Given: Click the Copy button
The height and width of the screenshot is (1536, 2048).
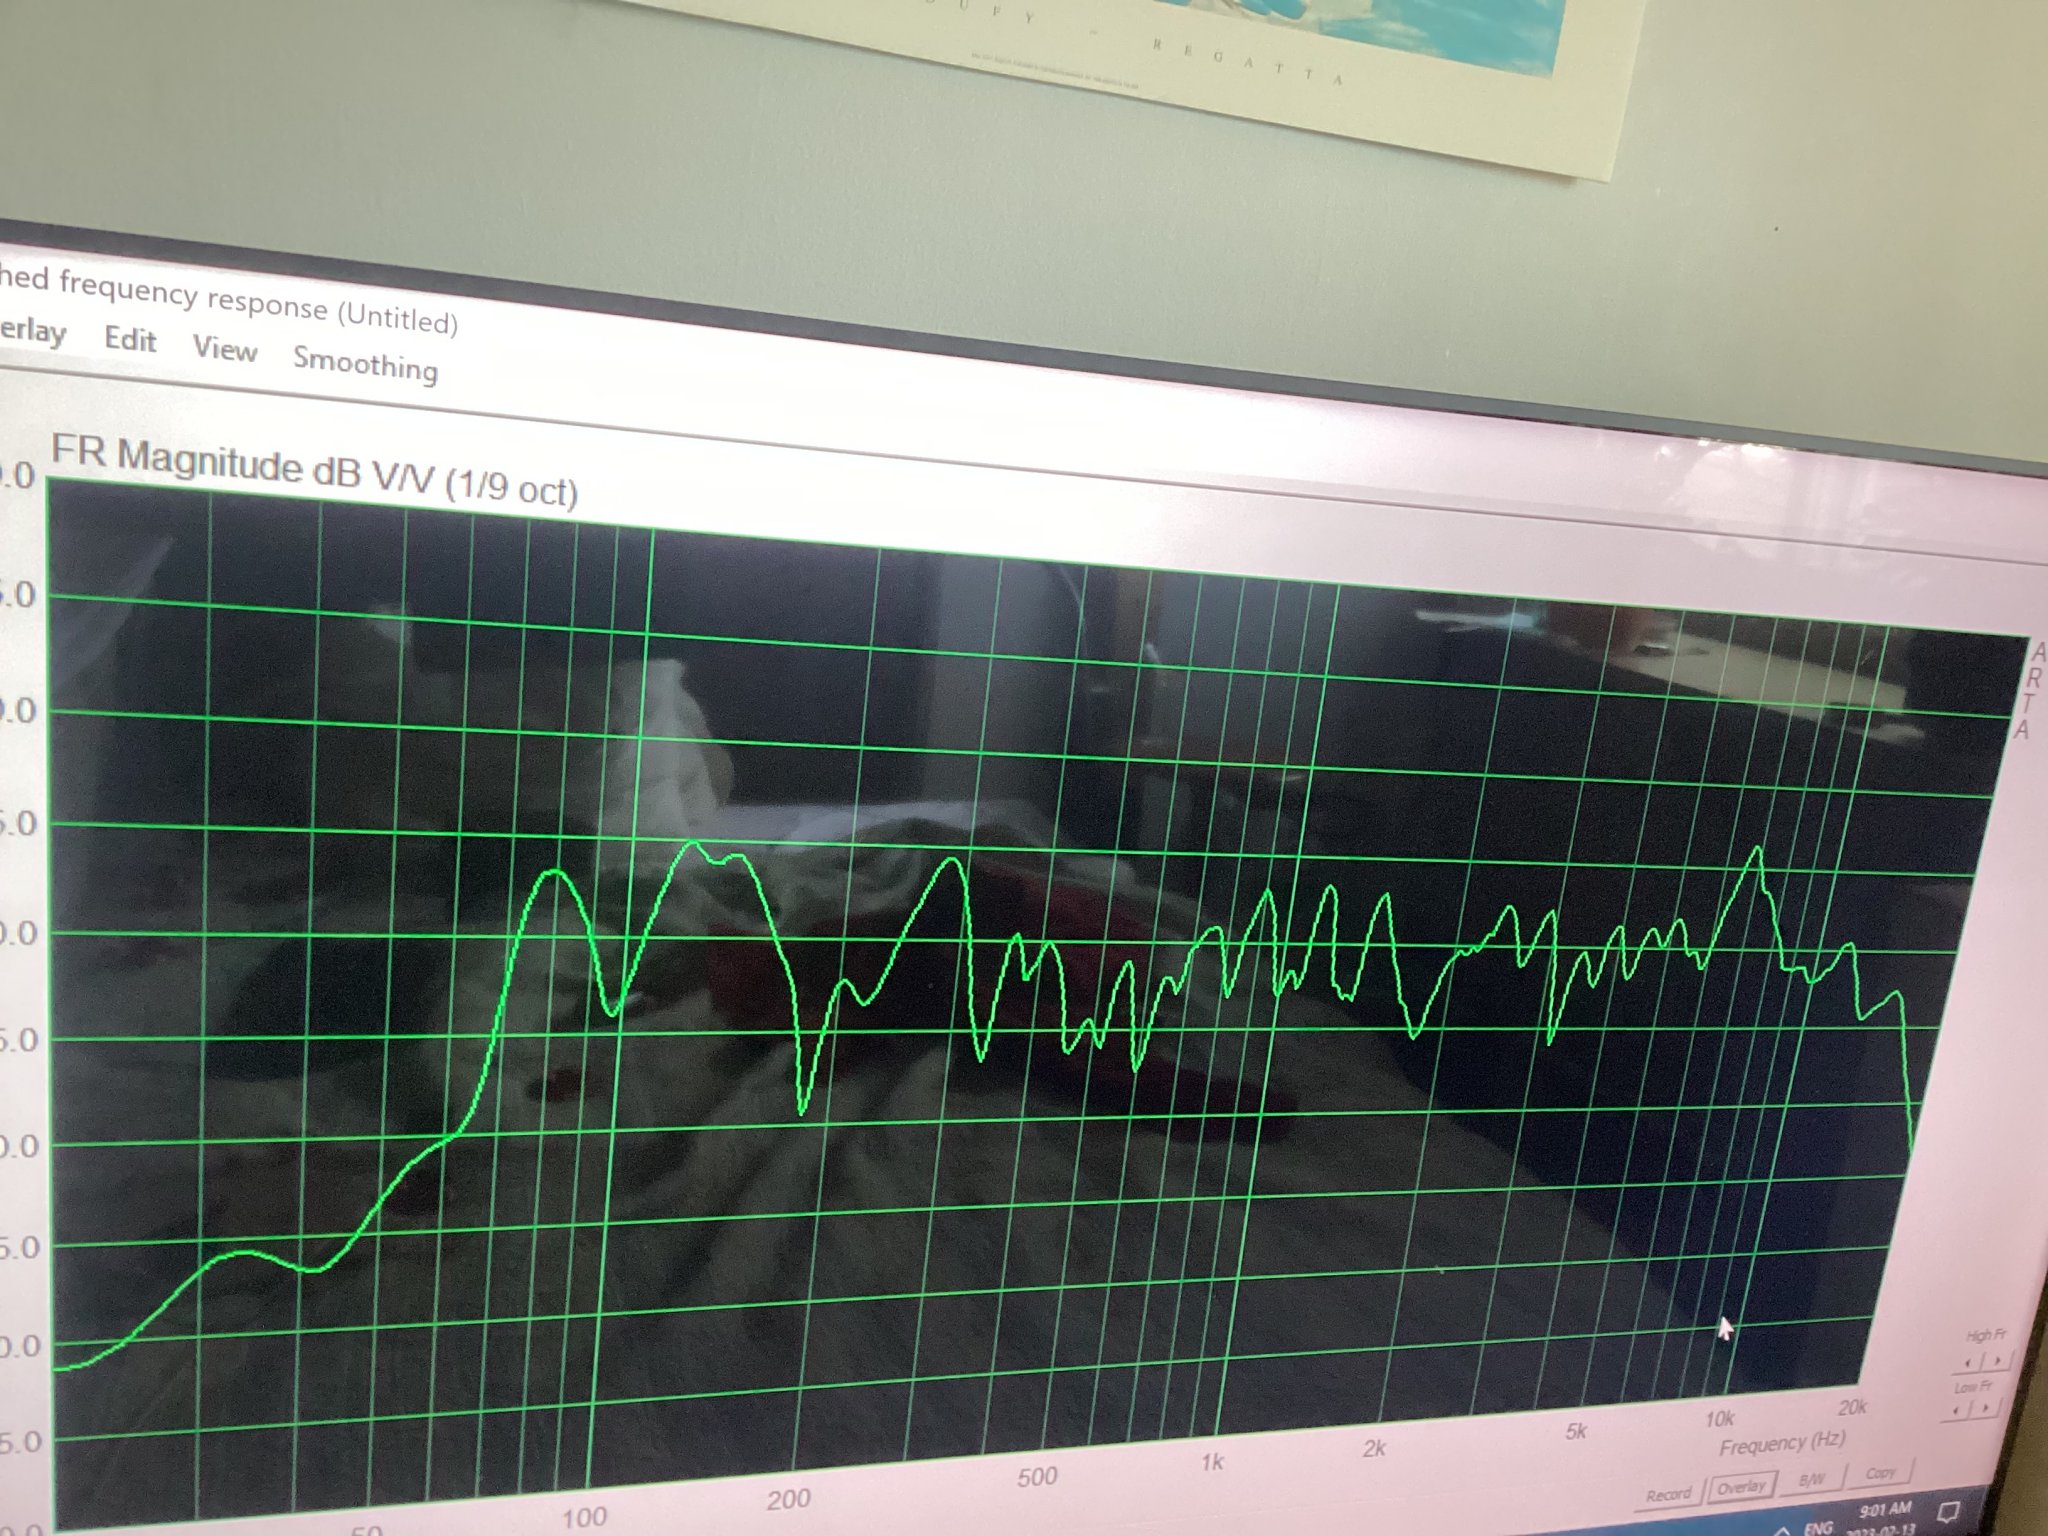Looking at the screenshot, I should point(1880,1473).
